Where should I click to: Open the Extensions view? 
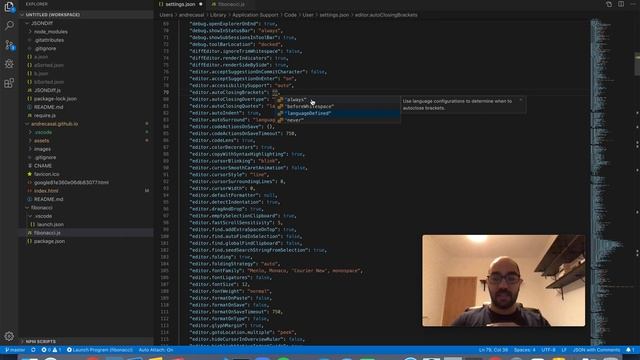pyautogui.click(x=9, y=83)
